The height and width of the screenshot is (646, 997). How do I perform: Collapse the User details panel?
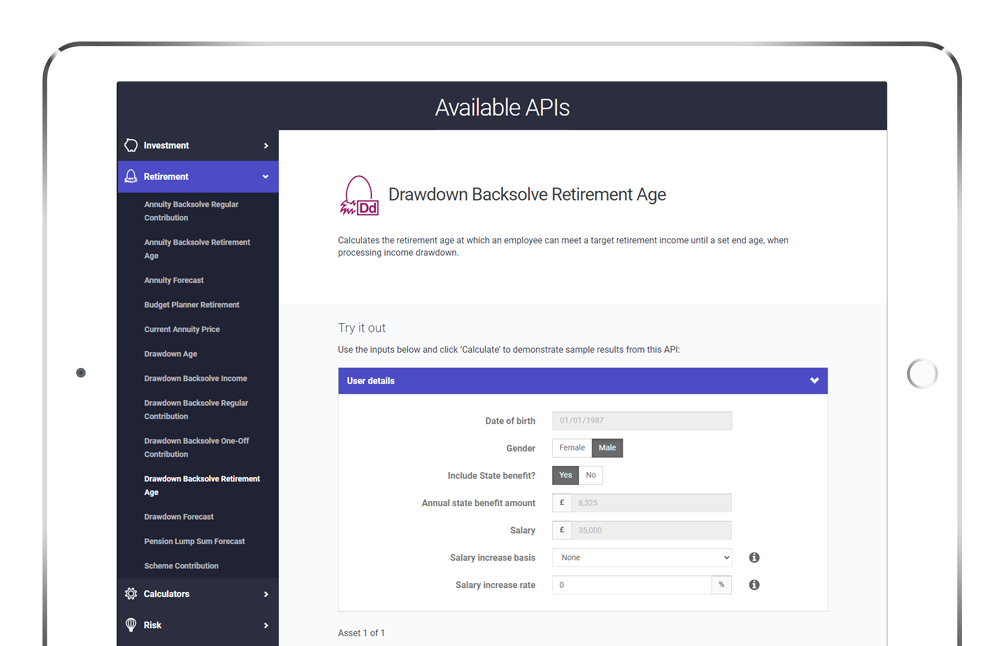[814, 381]
